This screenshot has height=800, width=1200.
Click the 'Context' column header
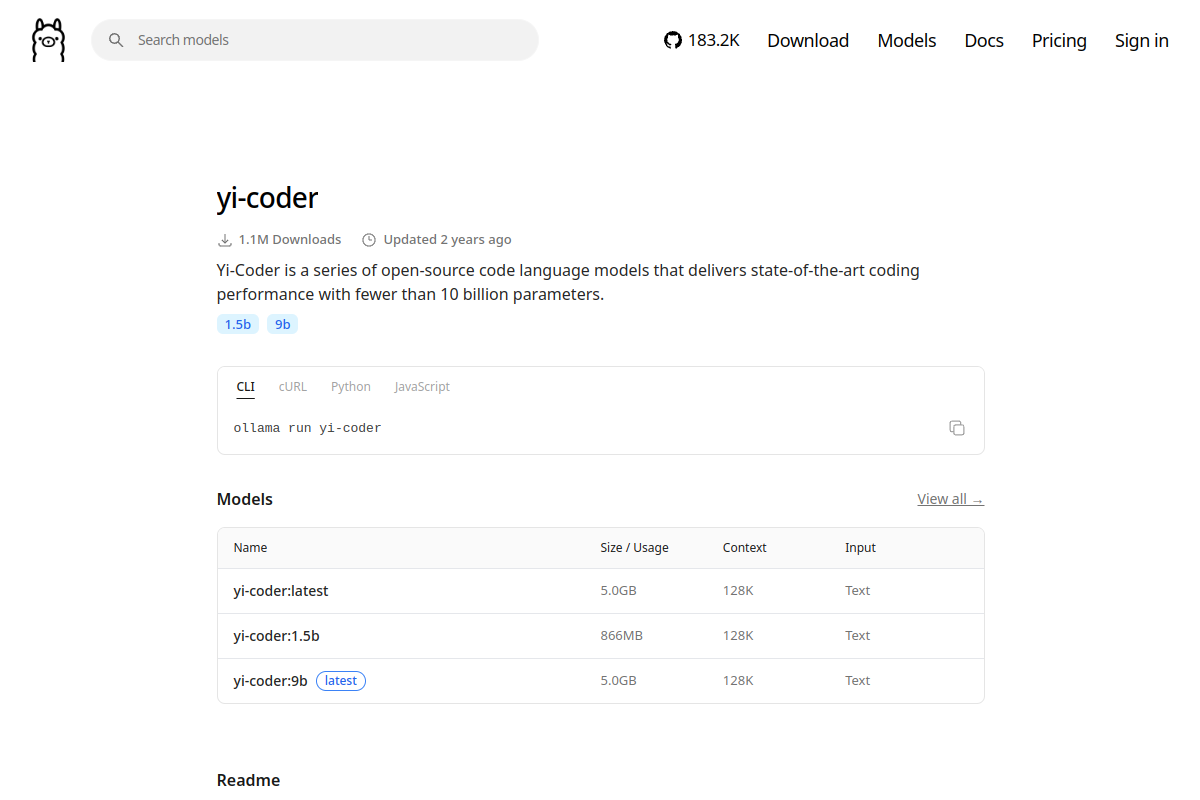click(745, 548)
